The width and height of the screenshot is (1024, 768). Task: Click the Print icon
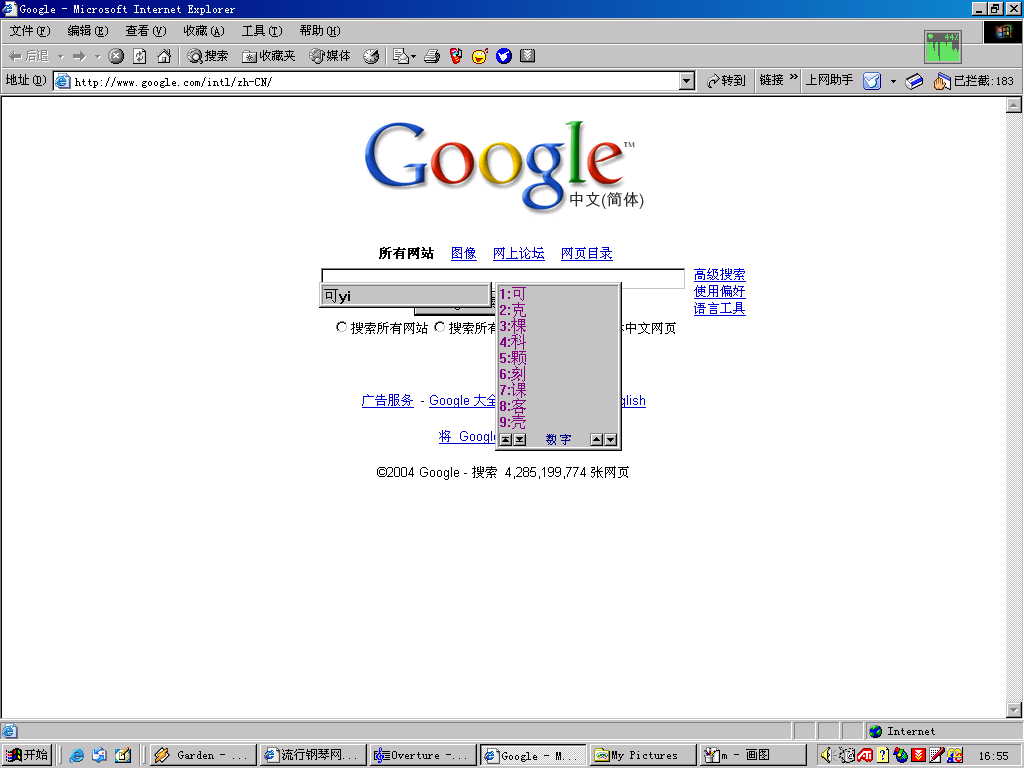pos(432,56)
